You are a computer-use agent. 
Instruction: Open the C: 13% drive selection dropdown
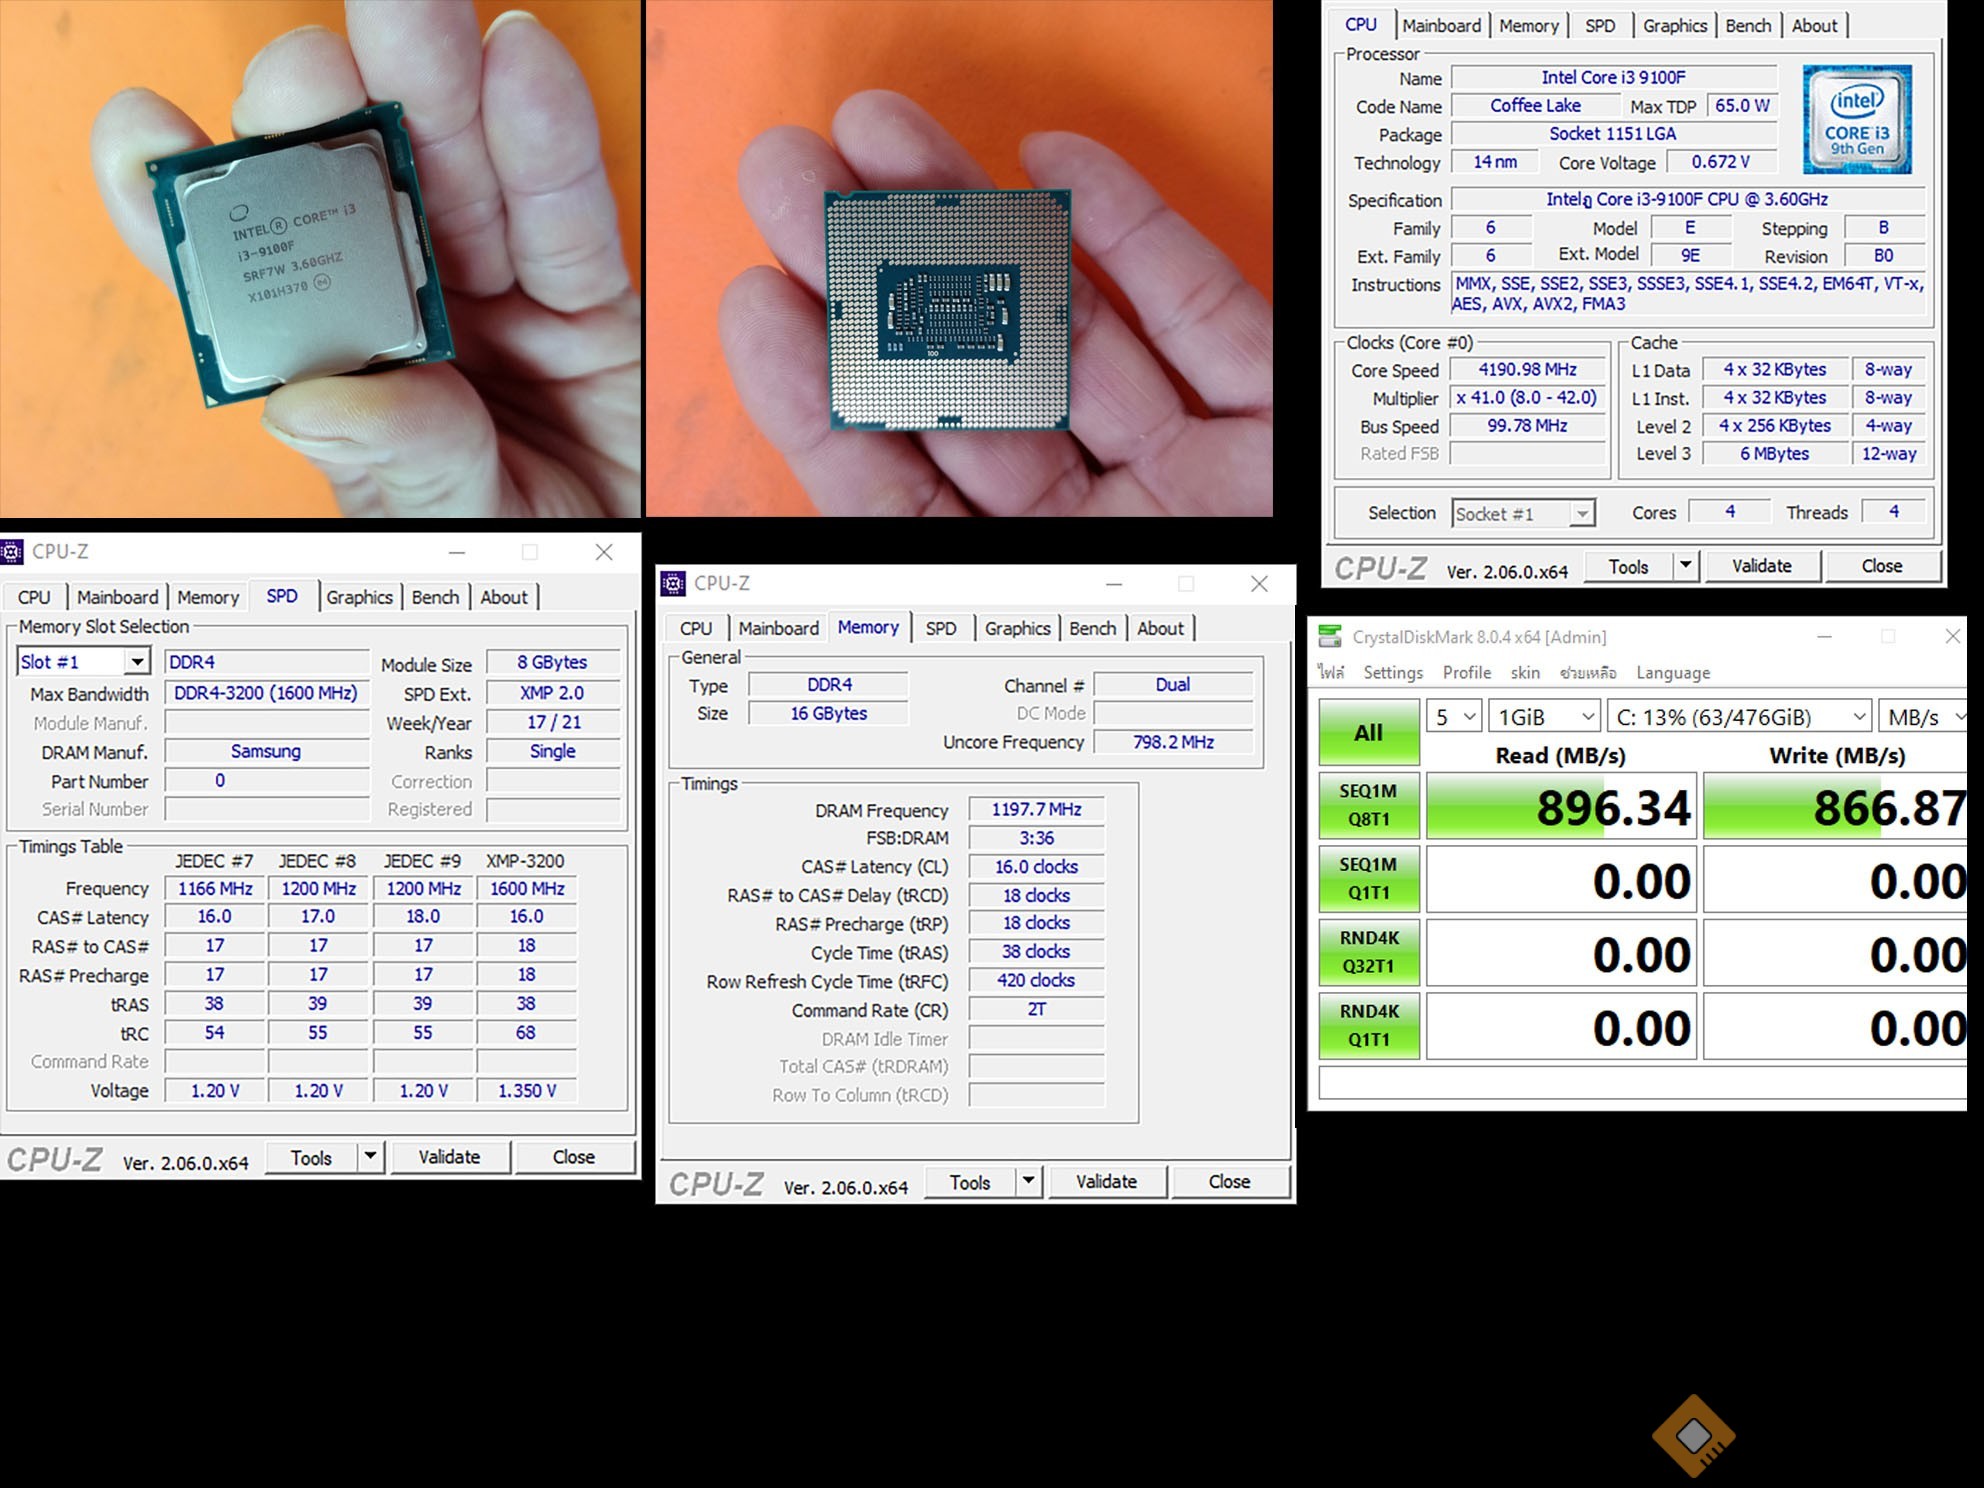1739,717
